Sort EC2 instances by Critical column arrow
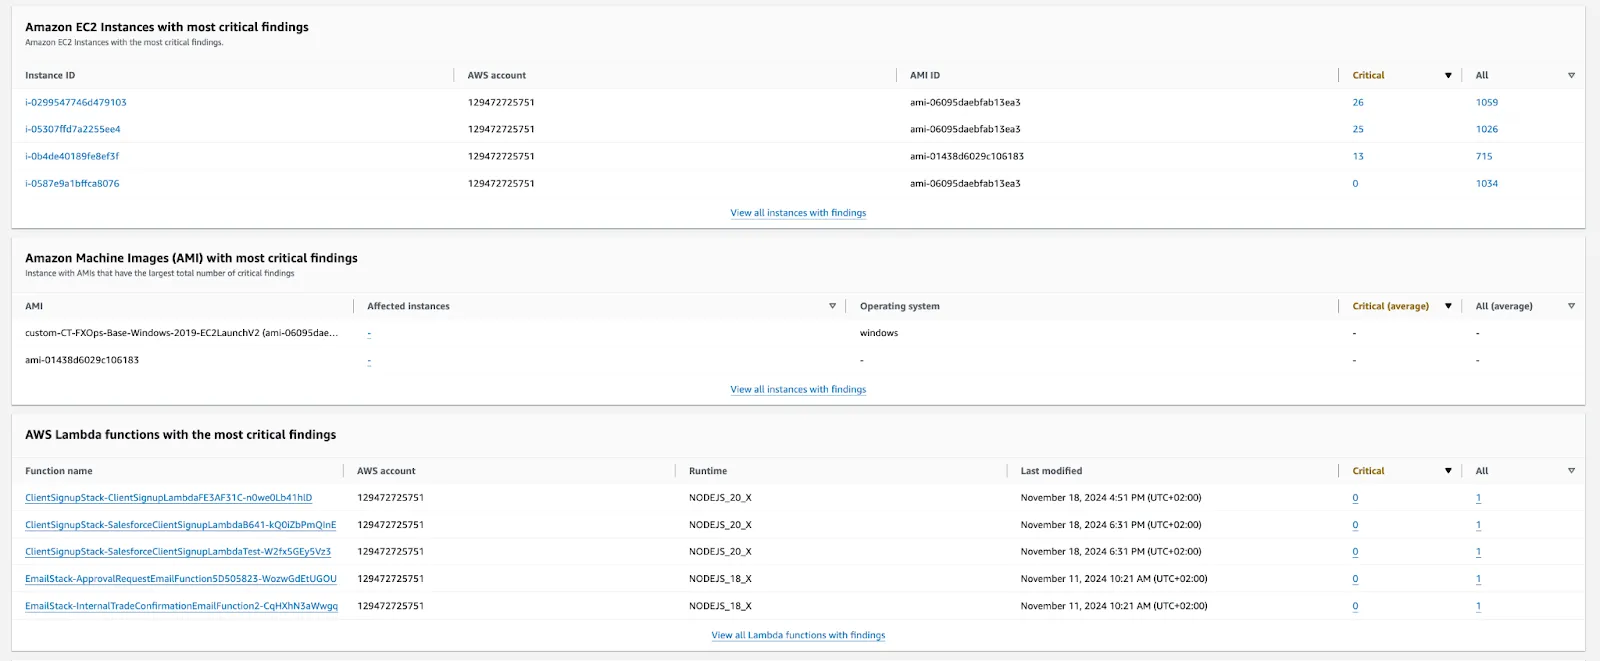Viewport: 1600px width, 661px height. coord(1447,76)
